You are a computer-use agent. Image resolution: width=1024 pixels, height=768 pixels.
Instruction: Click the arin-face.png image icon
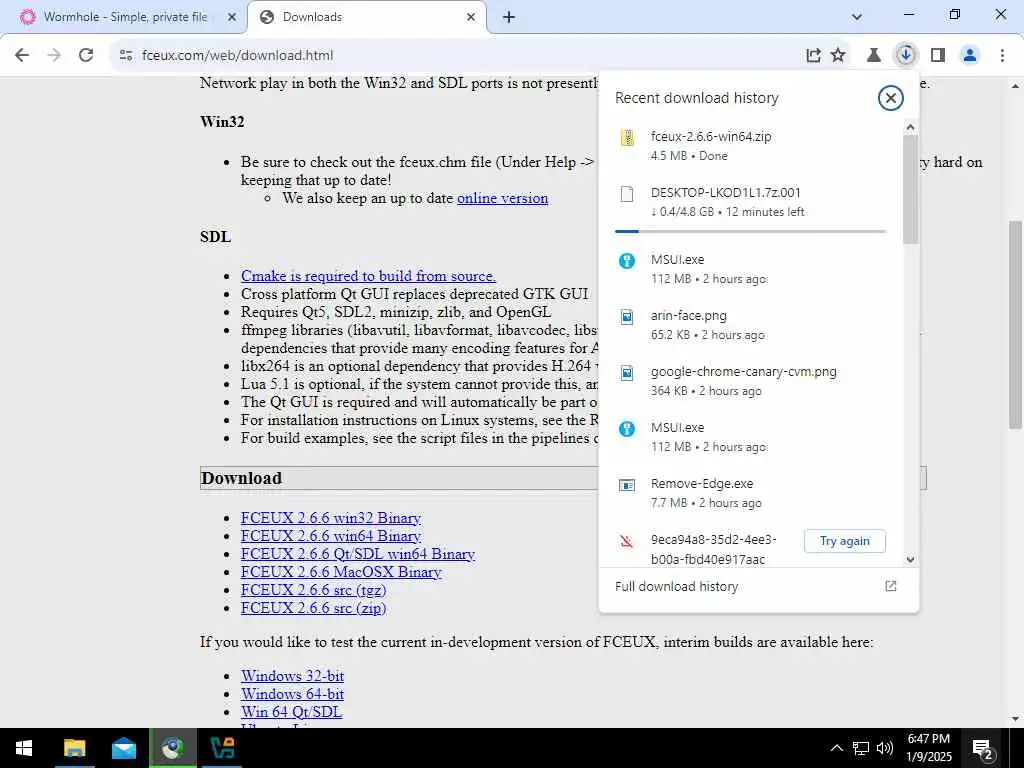pyautogui.click(x=627, y=317)
